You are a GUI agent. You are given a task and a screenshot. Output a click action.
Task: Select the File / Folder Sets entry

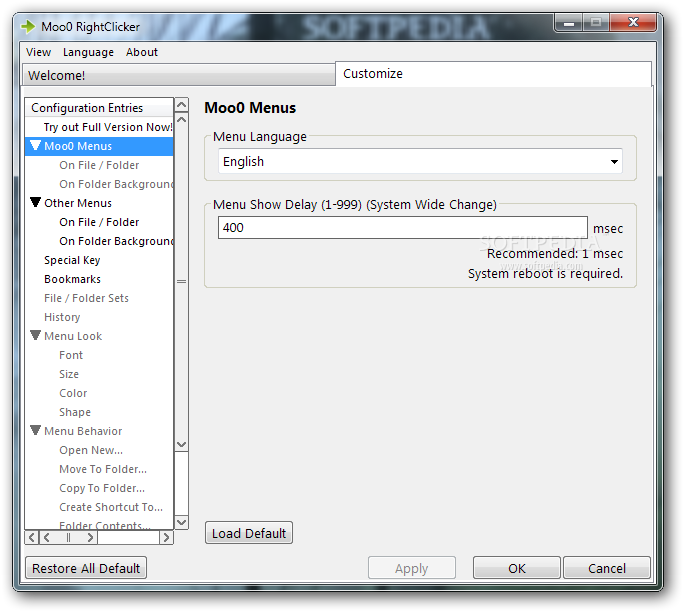pyautogui.click(x=86, y=298)
